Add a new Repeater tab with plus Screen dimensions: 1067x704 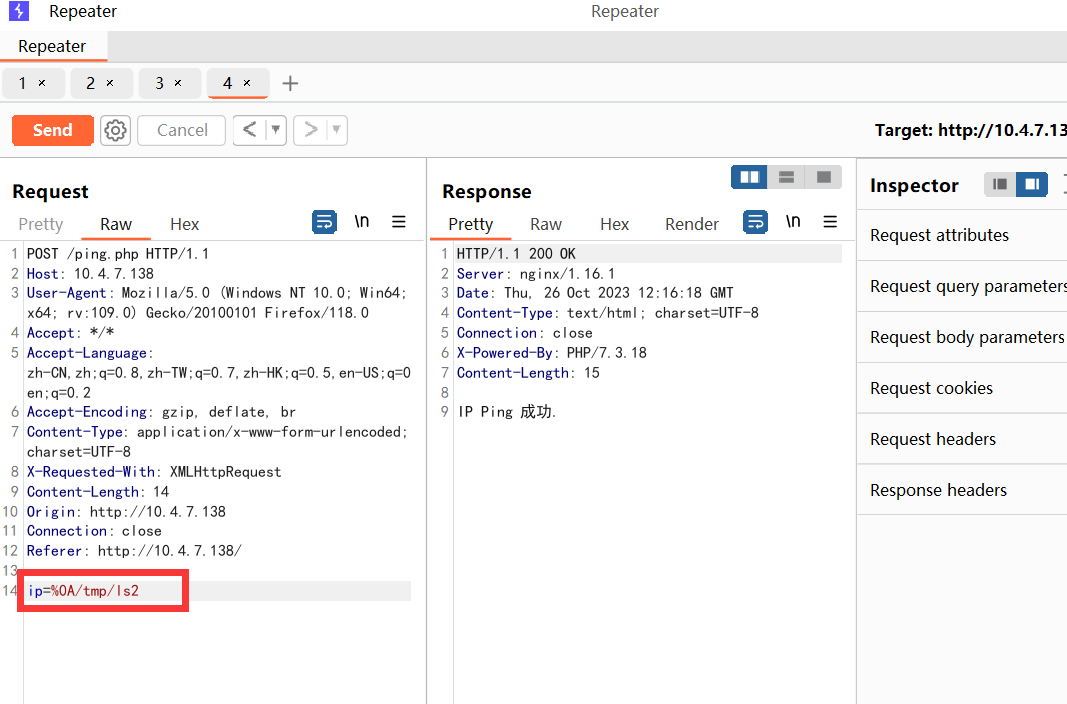pyautogui.click(x=291, y=83)
